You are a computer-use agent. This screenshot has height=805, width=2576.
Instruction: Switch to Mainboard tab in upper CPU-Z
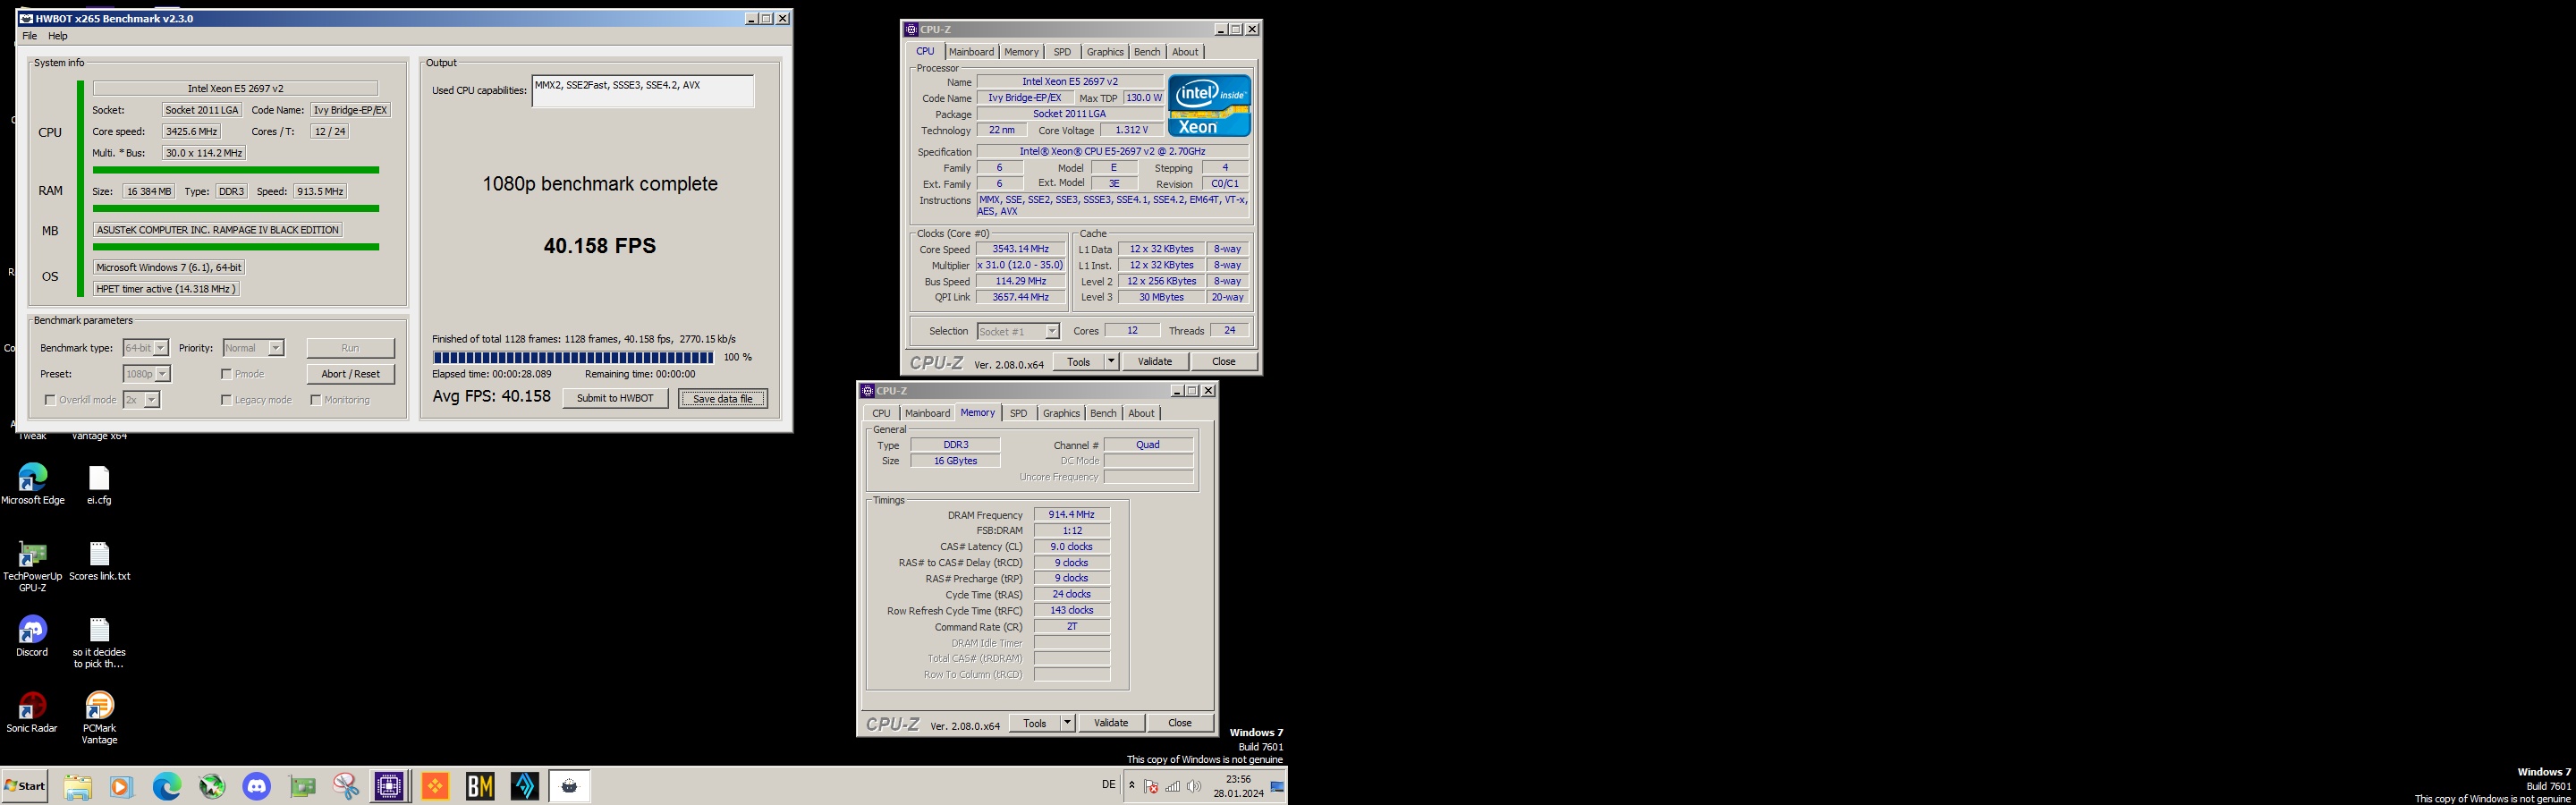point(971,52)
